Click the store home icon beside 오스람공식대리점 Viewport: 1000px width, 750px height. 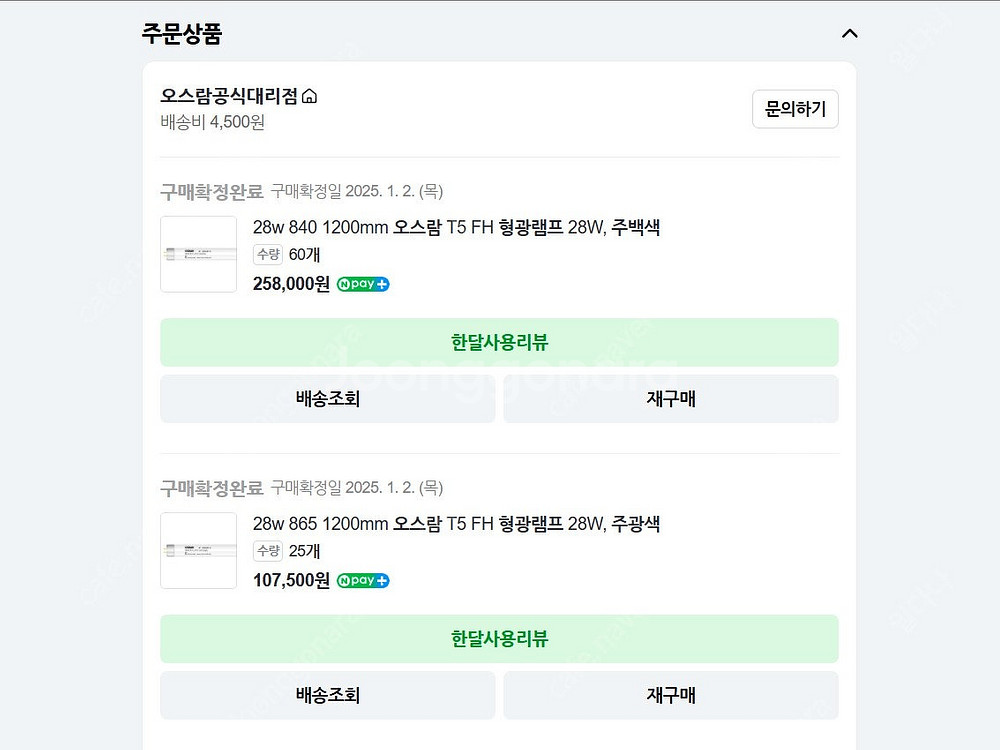310,97
